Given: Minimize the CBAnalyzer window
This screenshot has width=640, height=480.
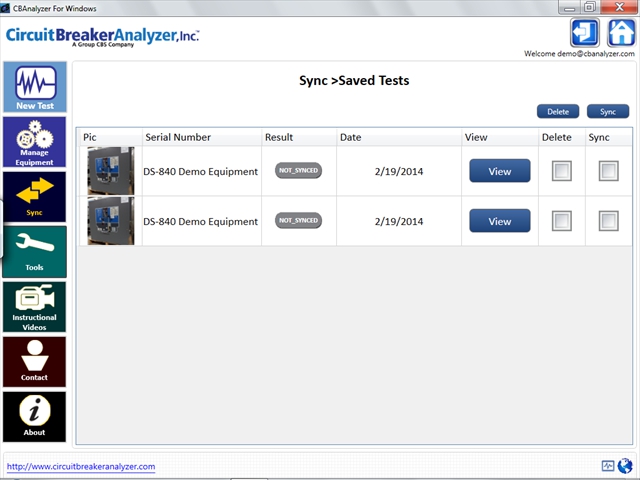Looking at the screenshot, I should (569, 7).
